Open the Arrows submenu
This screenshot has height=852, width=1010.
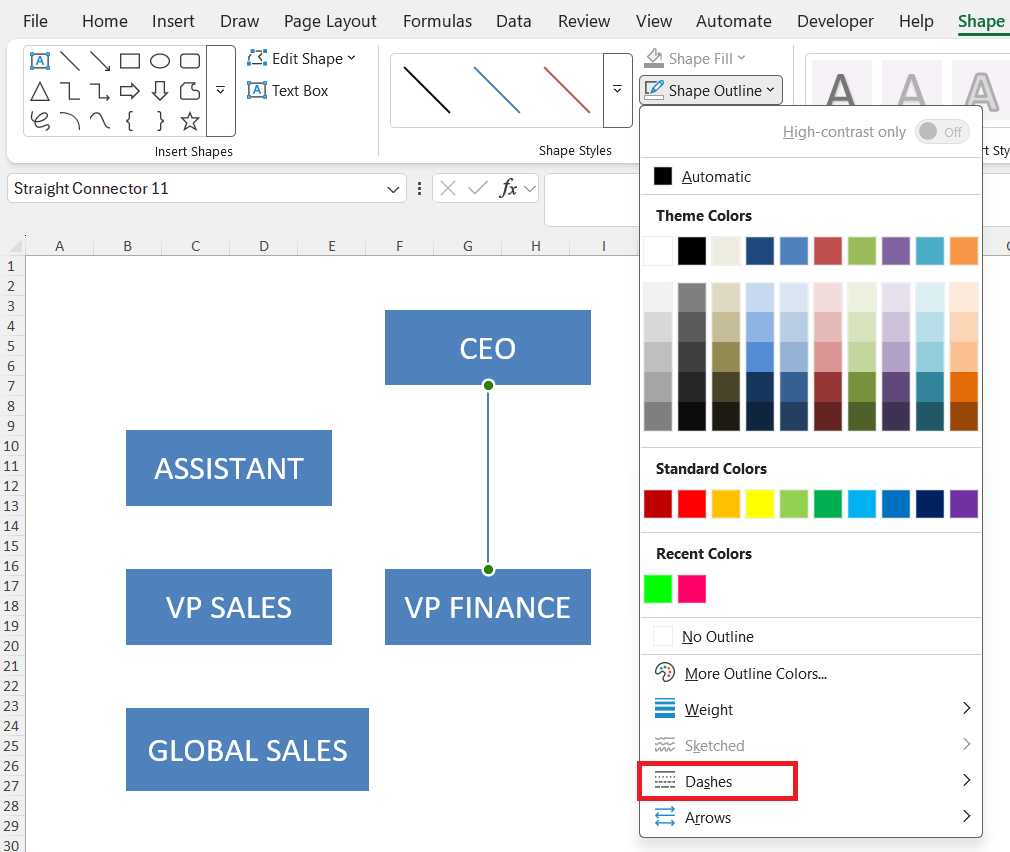pyautogui.click(x=811, y=817)
